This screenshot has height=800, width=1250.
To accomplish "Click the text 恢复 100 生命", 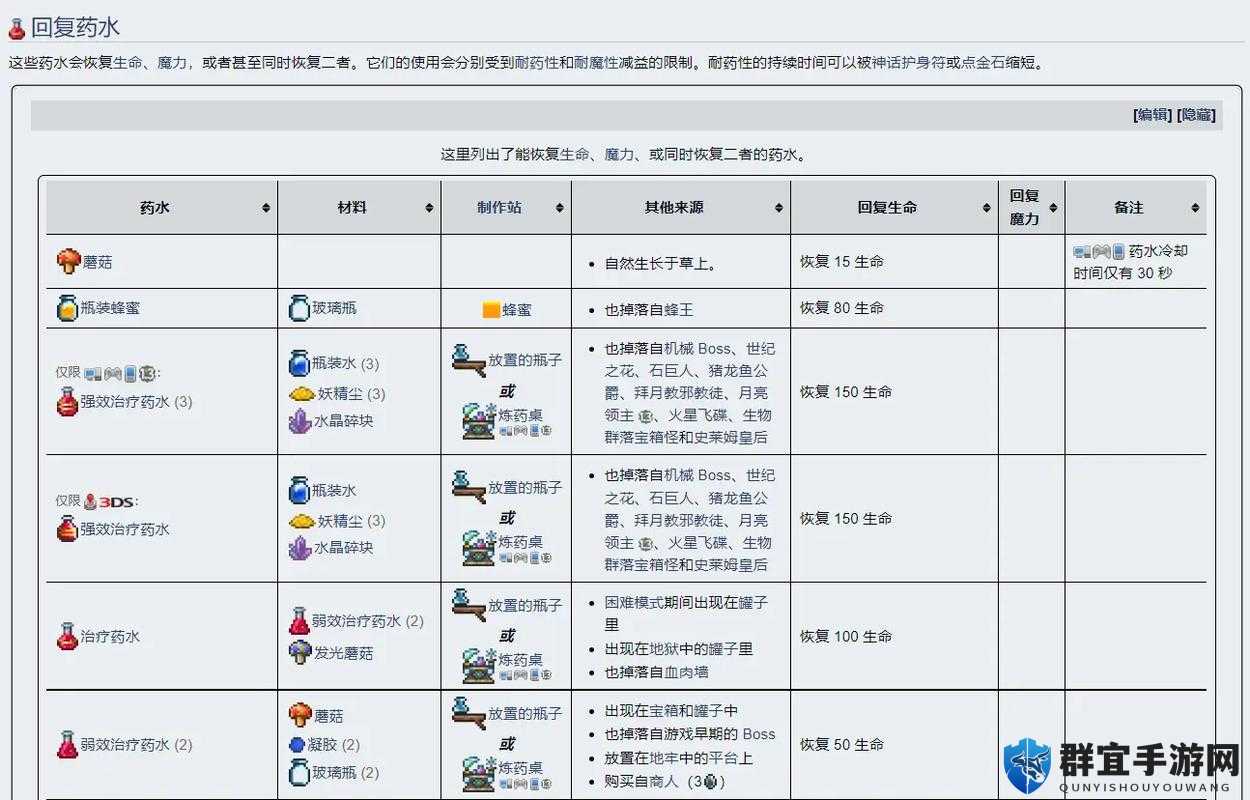I will pos(846,636).
